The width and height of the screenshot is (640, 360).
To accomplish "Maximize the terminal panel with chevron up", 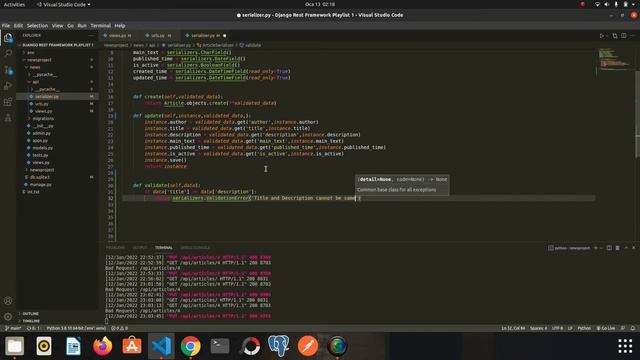I will pos(626,248).
